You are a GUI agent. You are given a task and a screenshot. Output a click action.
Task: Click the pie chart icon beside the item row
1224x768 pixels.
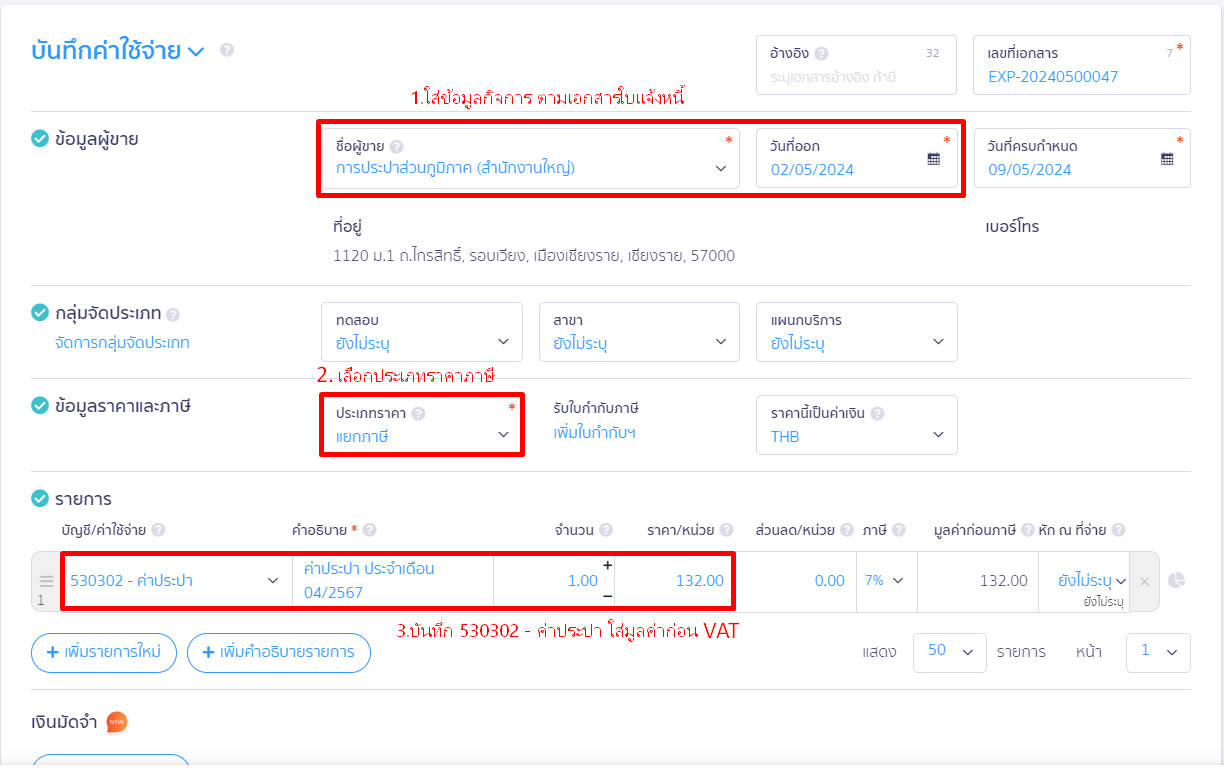(1176, 580)
